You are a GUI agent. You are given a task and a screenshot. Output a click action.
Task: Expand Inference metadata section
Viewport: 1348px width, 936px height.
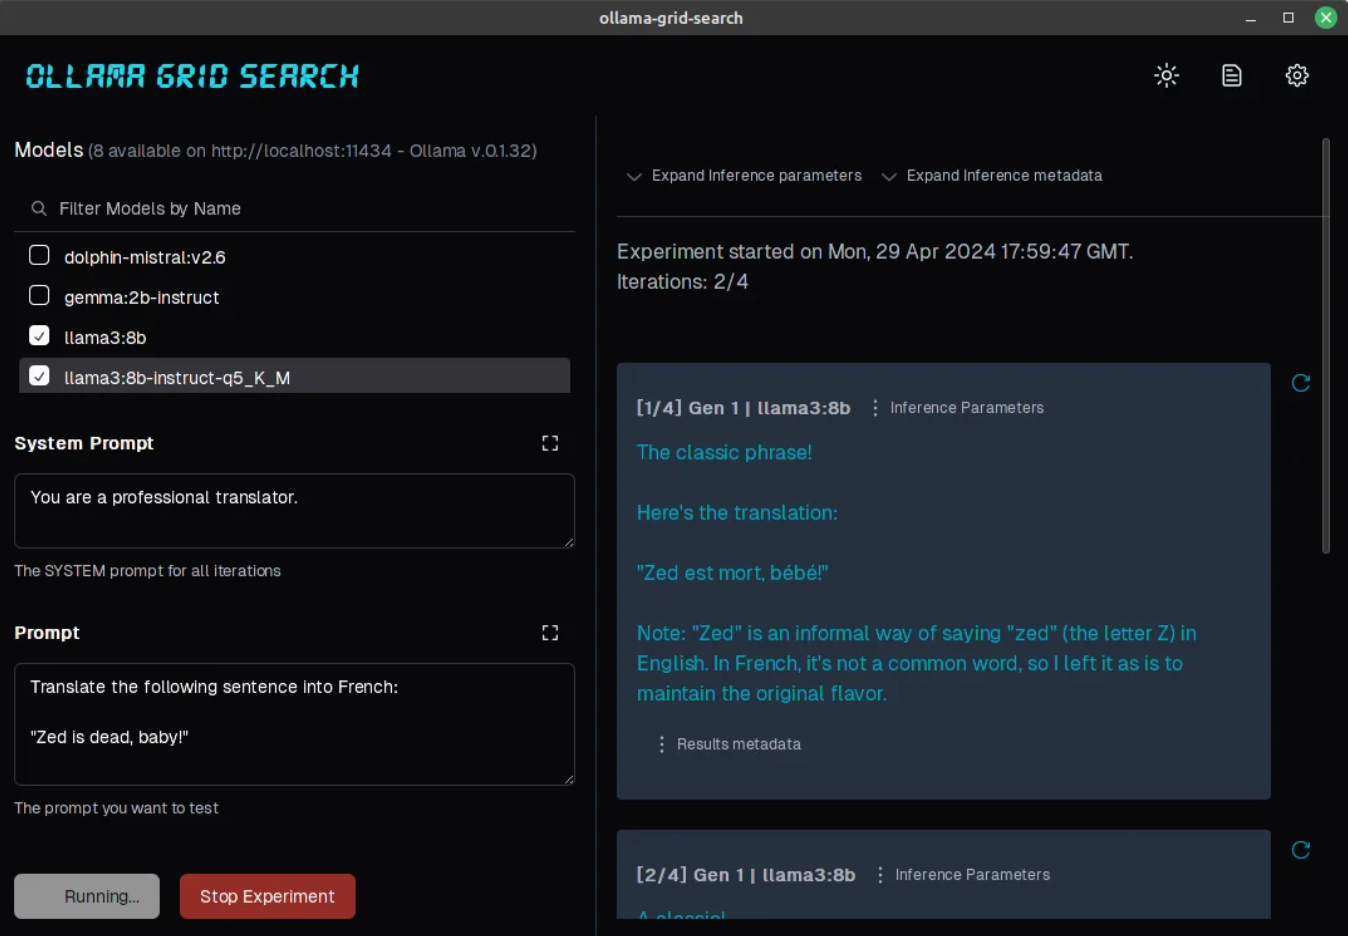coord(992,176)
